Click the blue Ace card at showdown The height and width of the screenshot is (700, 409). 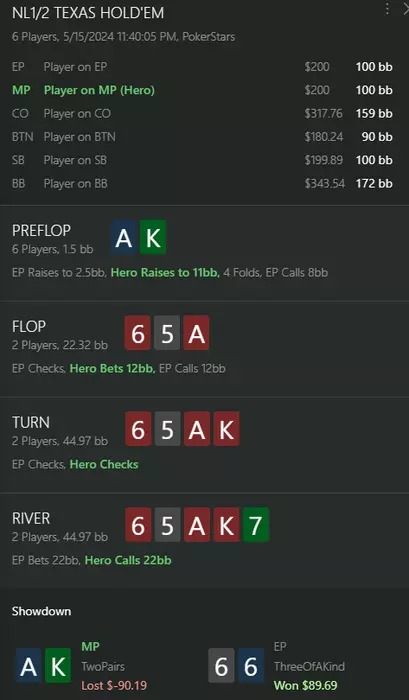pyautogui.click(x=29, y=666)
